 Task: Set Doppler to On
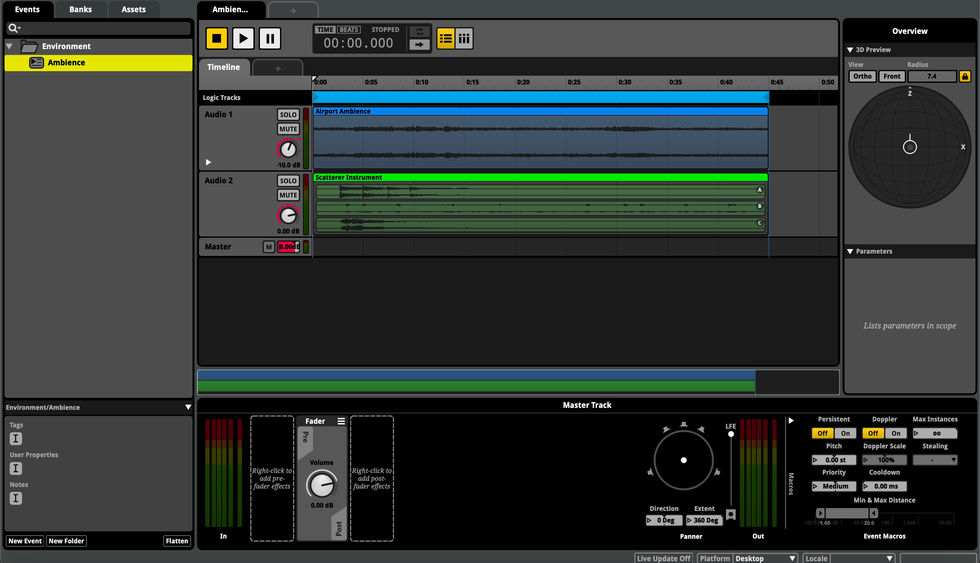pyautogui.click(x=896, y=433)
